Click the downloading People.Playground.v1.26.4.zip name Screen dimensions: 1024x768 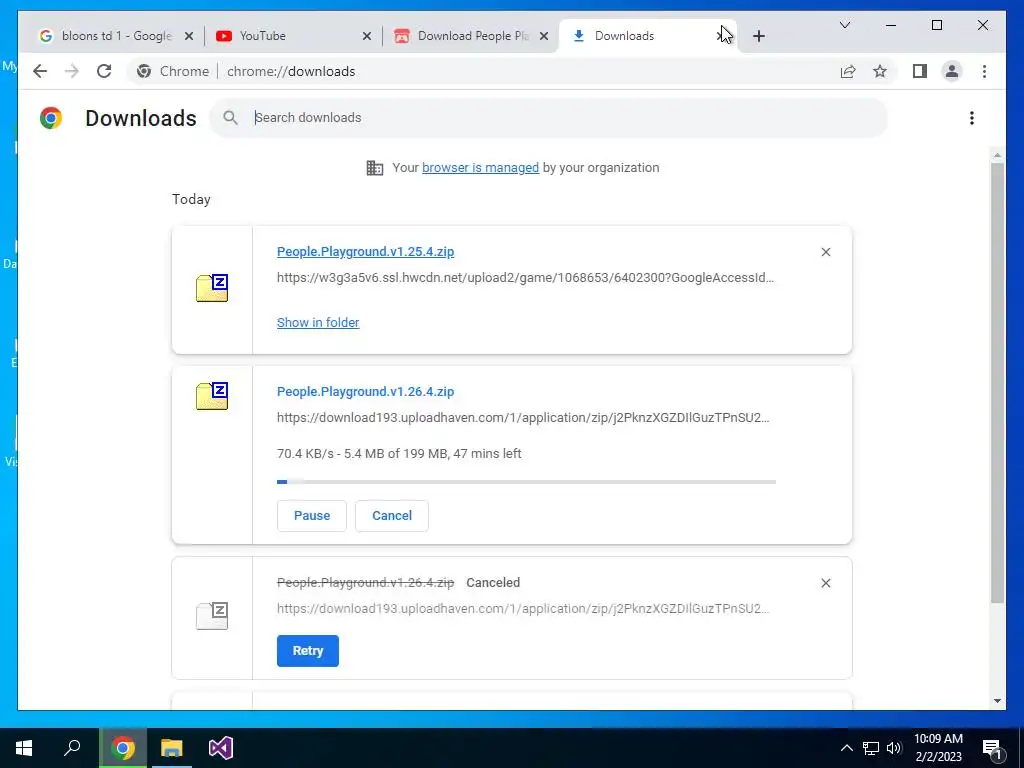tap(365, 392)
